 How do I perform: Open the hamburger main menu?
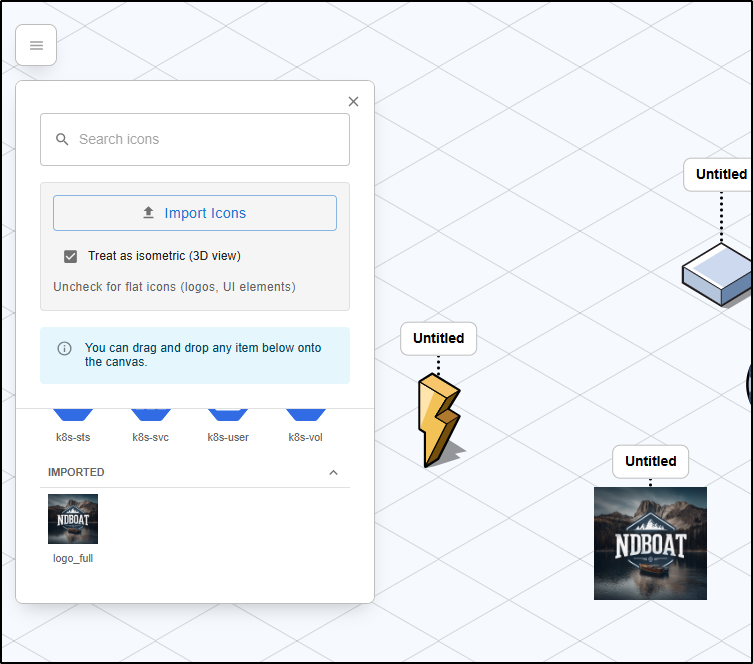click(36, 45)
